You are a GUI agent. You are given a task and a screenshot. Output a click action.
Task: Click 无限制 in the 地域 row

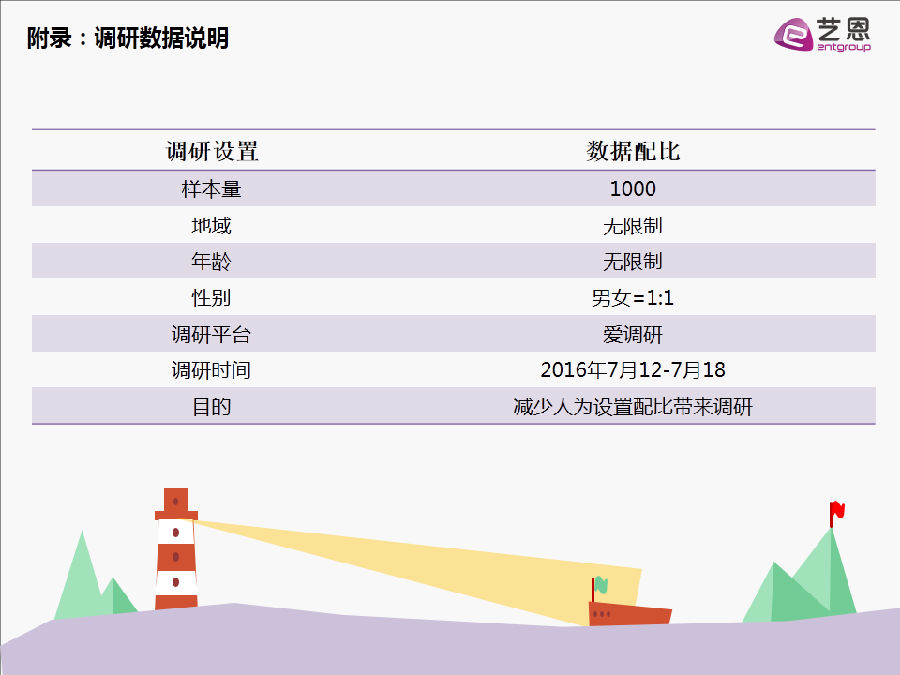(x=633, y=226)
